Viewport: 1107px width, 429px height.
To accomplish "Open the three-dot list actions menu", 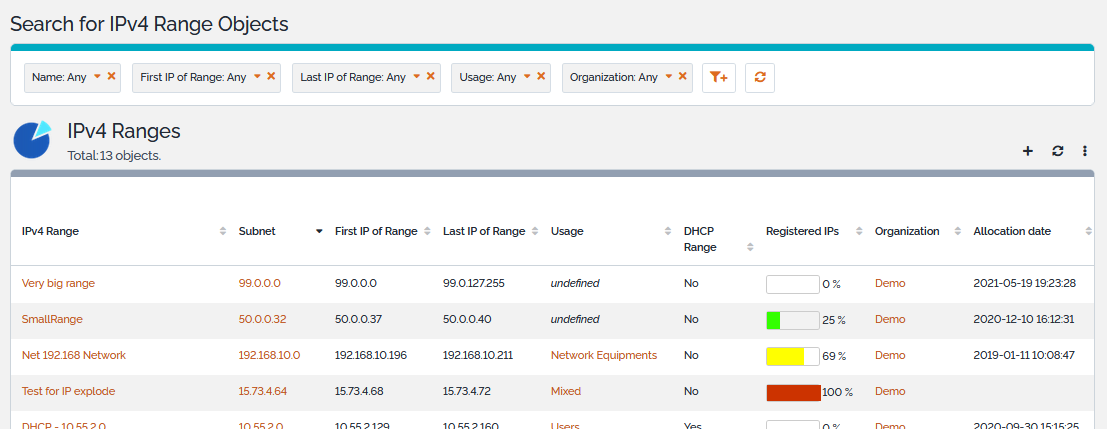I will (1085, 151).
